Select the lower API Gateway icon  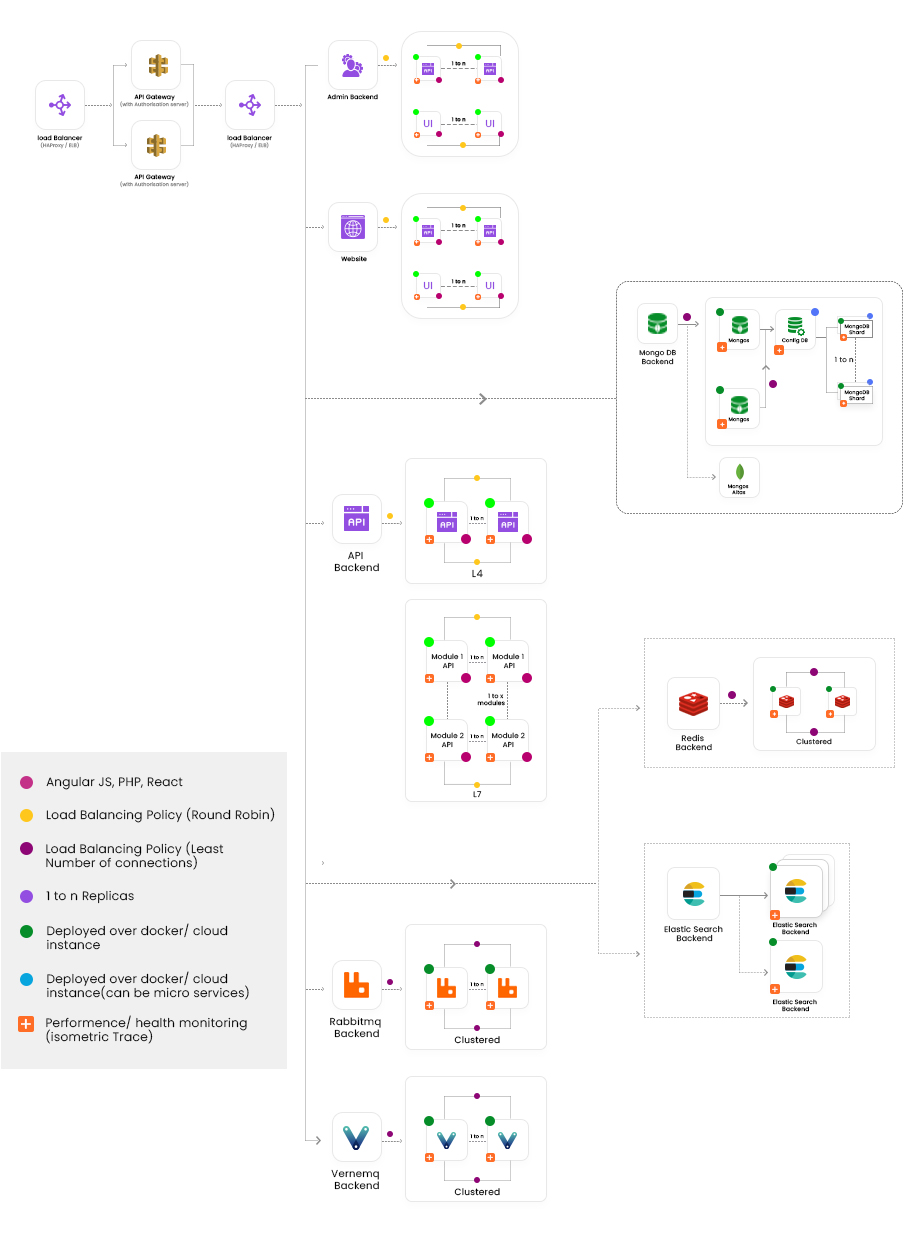(156, 146)
